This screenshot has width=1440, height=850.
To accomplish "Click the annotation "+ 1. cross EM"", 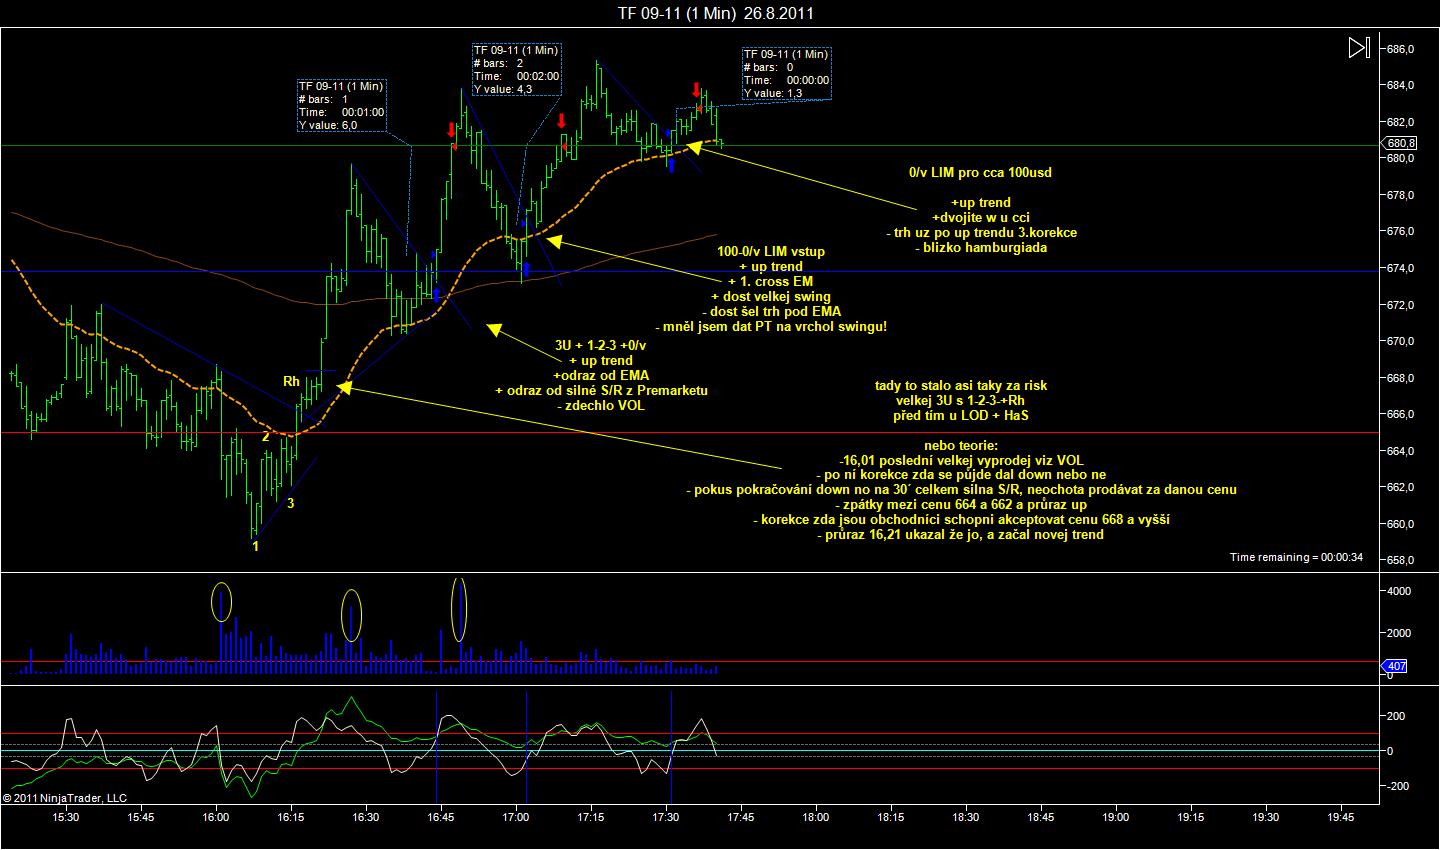I will tap(771, 282).
